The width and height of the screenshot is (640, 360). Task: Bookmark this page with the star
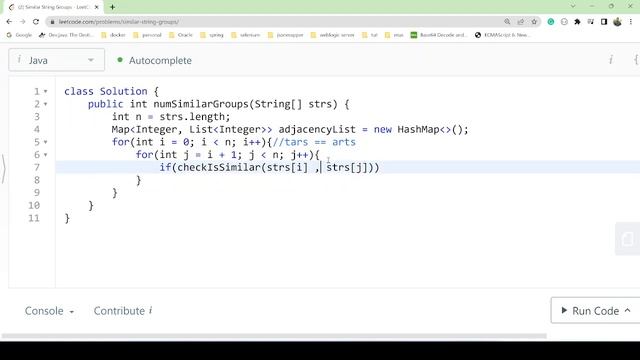(534, 22)
